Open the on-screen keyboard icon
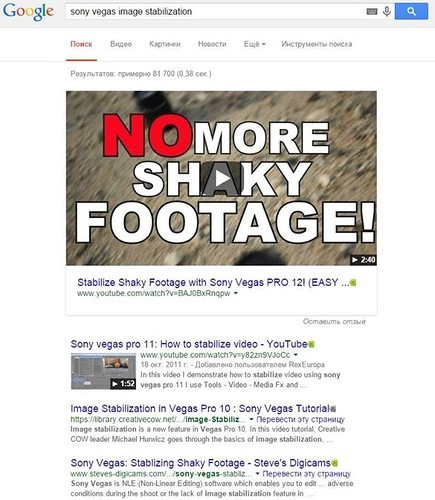 click(x=372, y=12)
